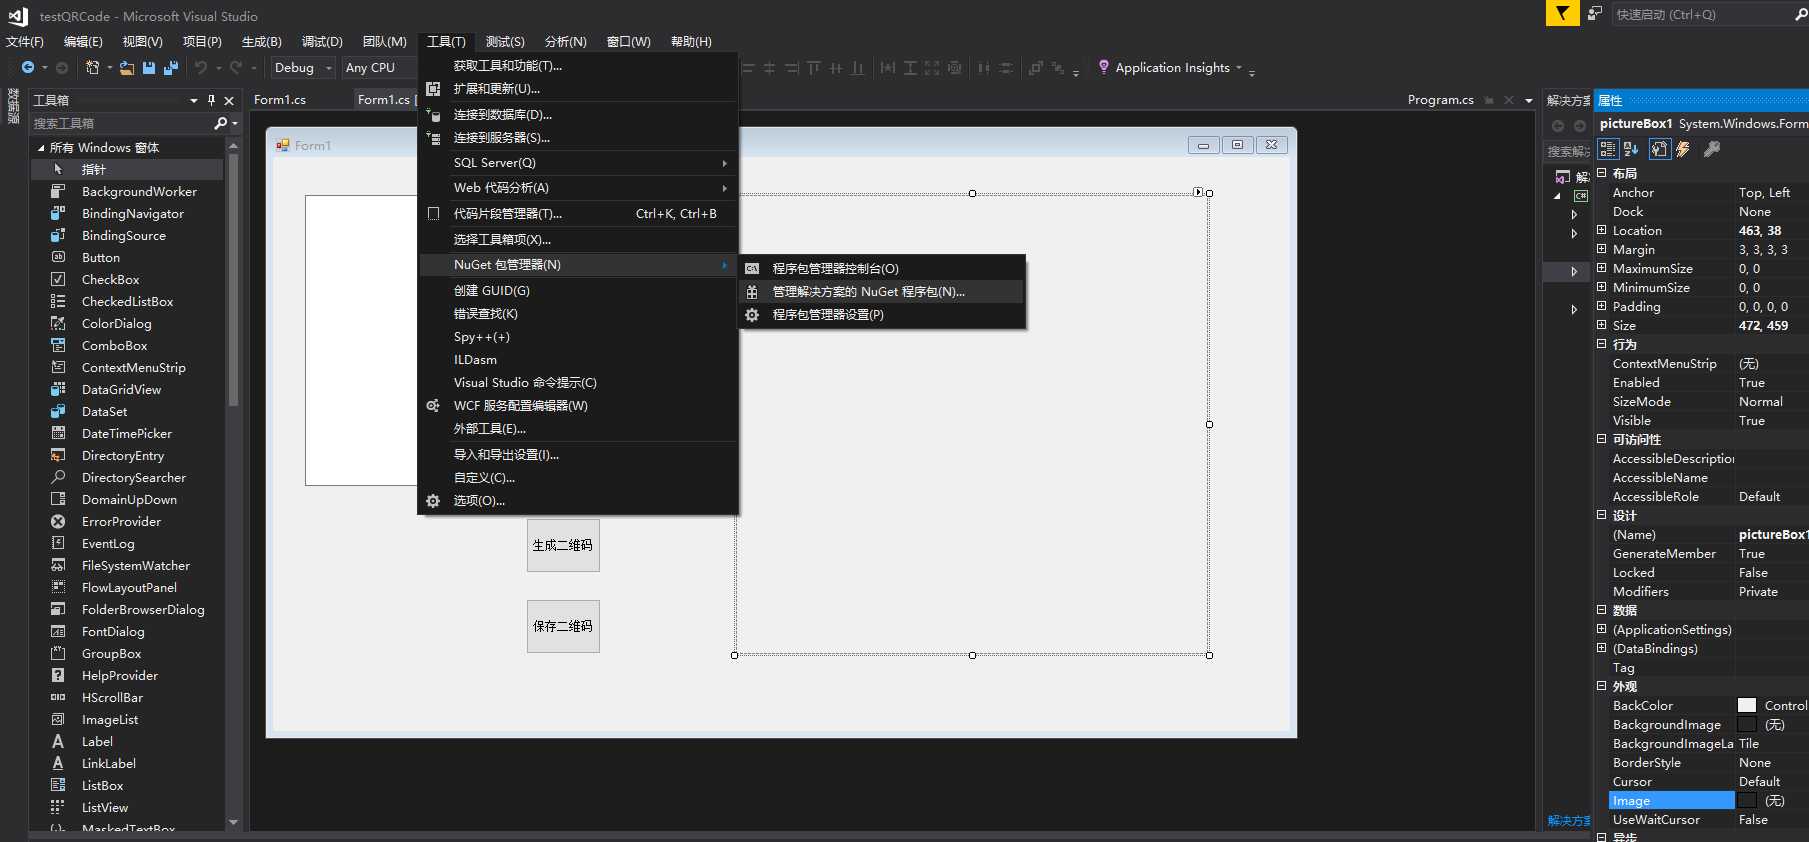The width and height of the screenshot is (1809, 842).
Task: Click the Package Manager Settings gear icon
Action: point(752,315)
